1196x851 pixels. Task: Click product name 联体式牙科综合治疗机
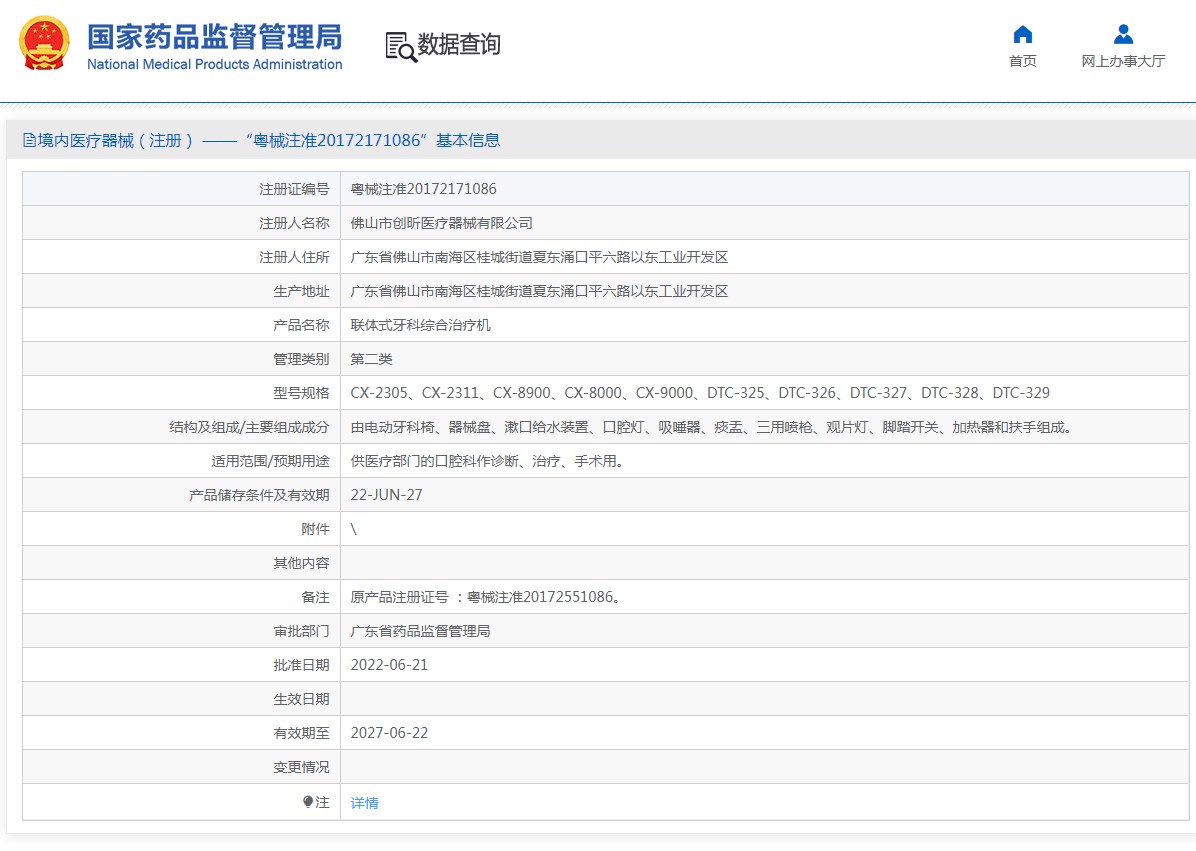point(420,325)
